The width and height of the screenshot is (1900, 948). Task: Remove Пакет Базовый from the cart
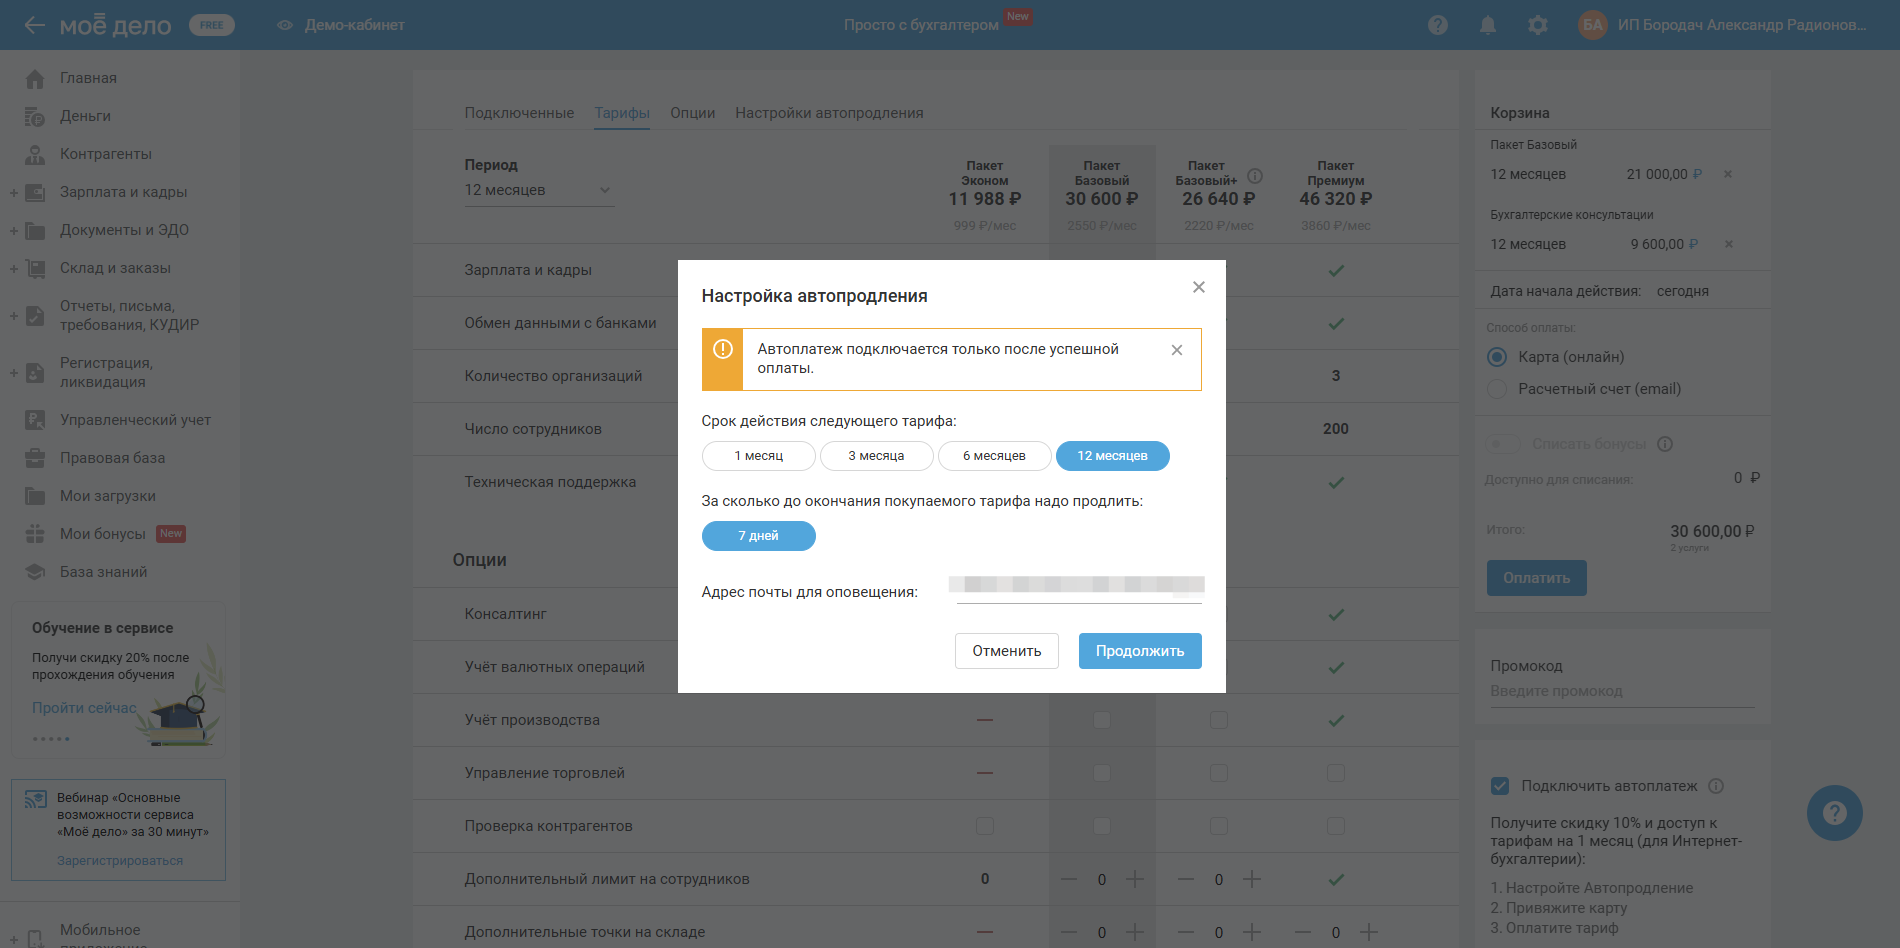(1728, 174)
